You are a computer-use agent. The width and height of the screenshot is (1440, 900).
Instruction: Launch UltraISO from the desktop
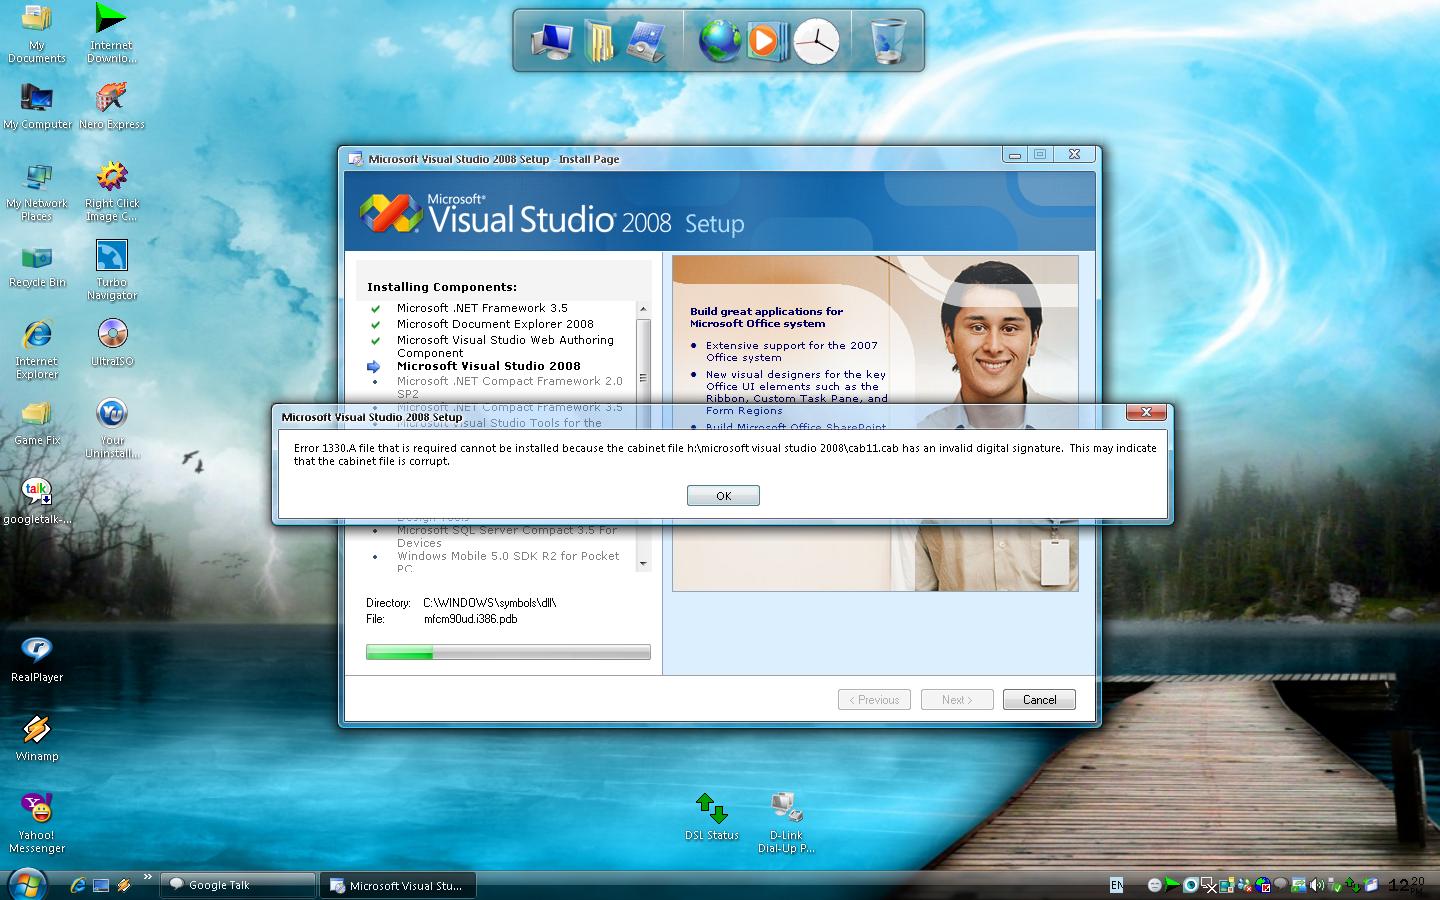pos(112,342)
